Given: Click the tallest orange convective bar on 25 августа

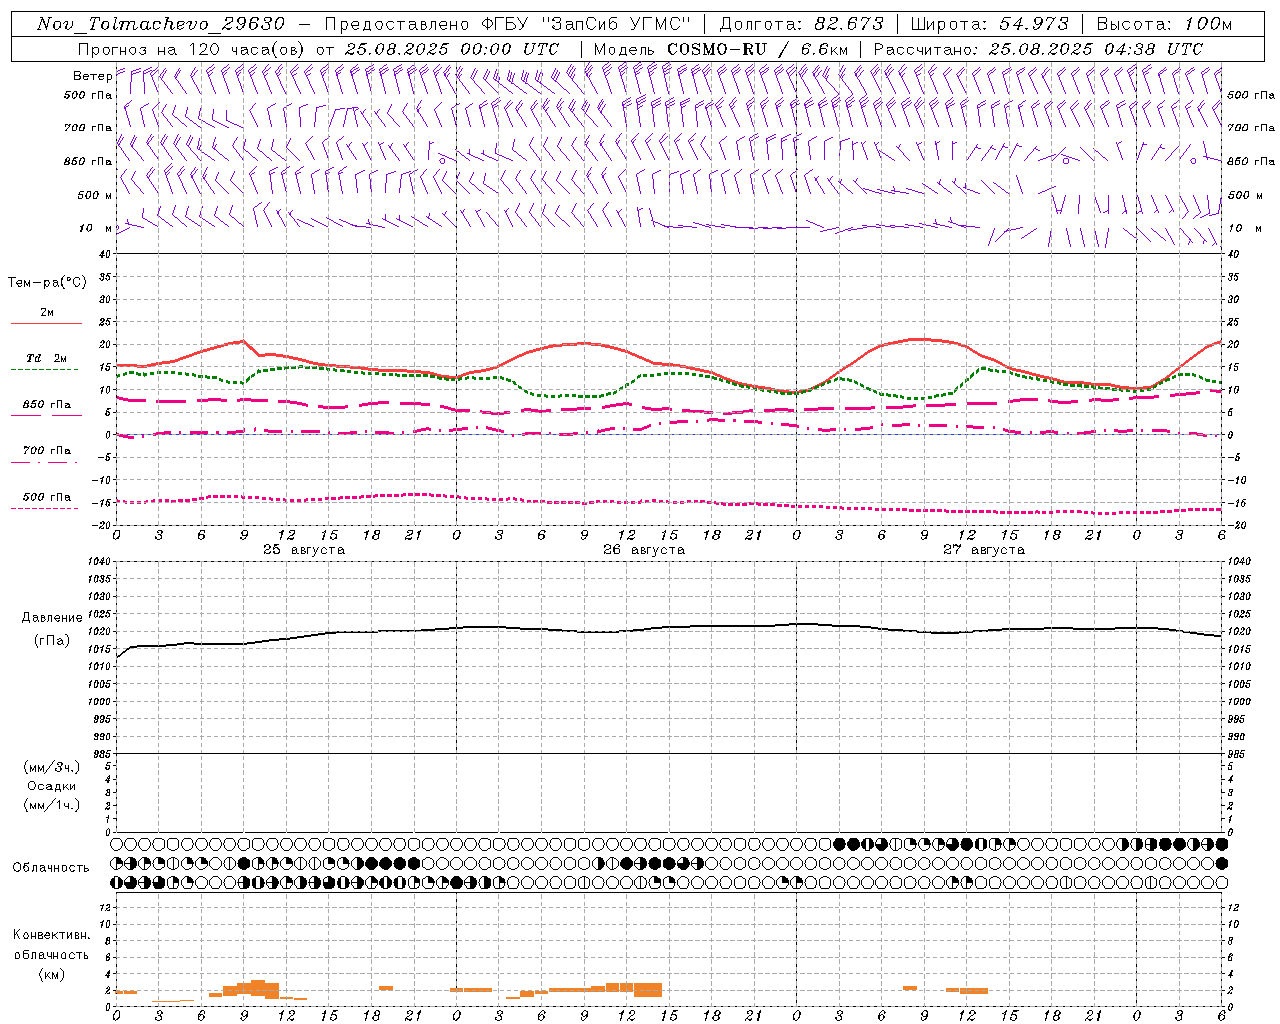Looking at the screenshot, I should click(258, 989).
